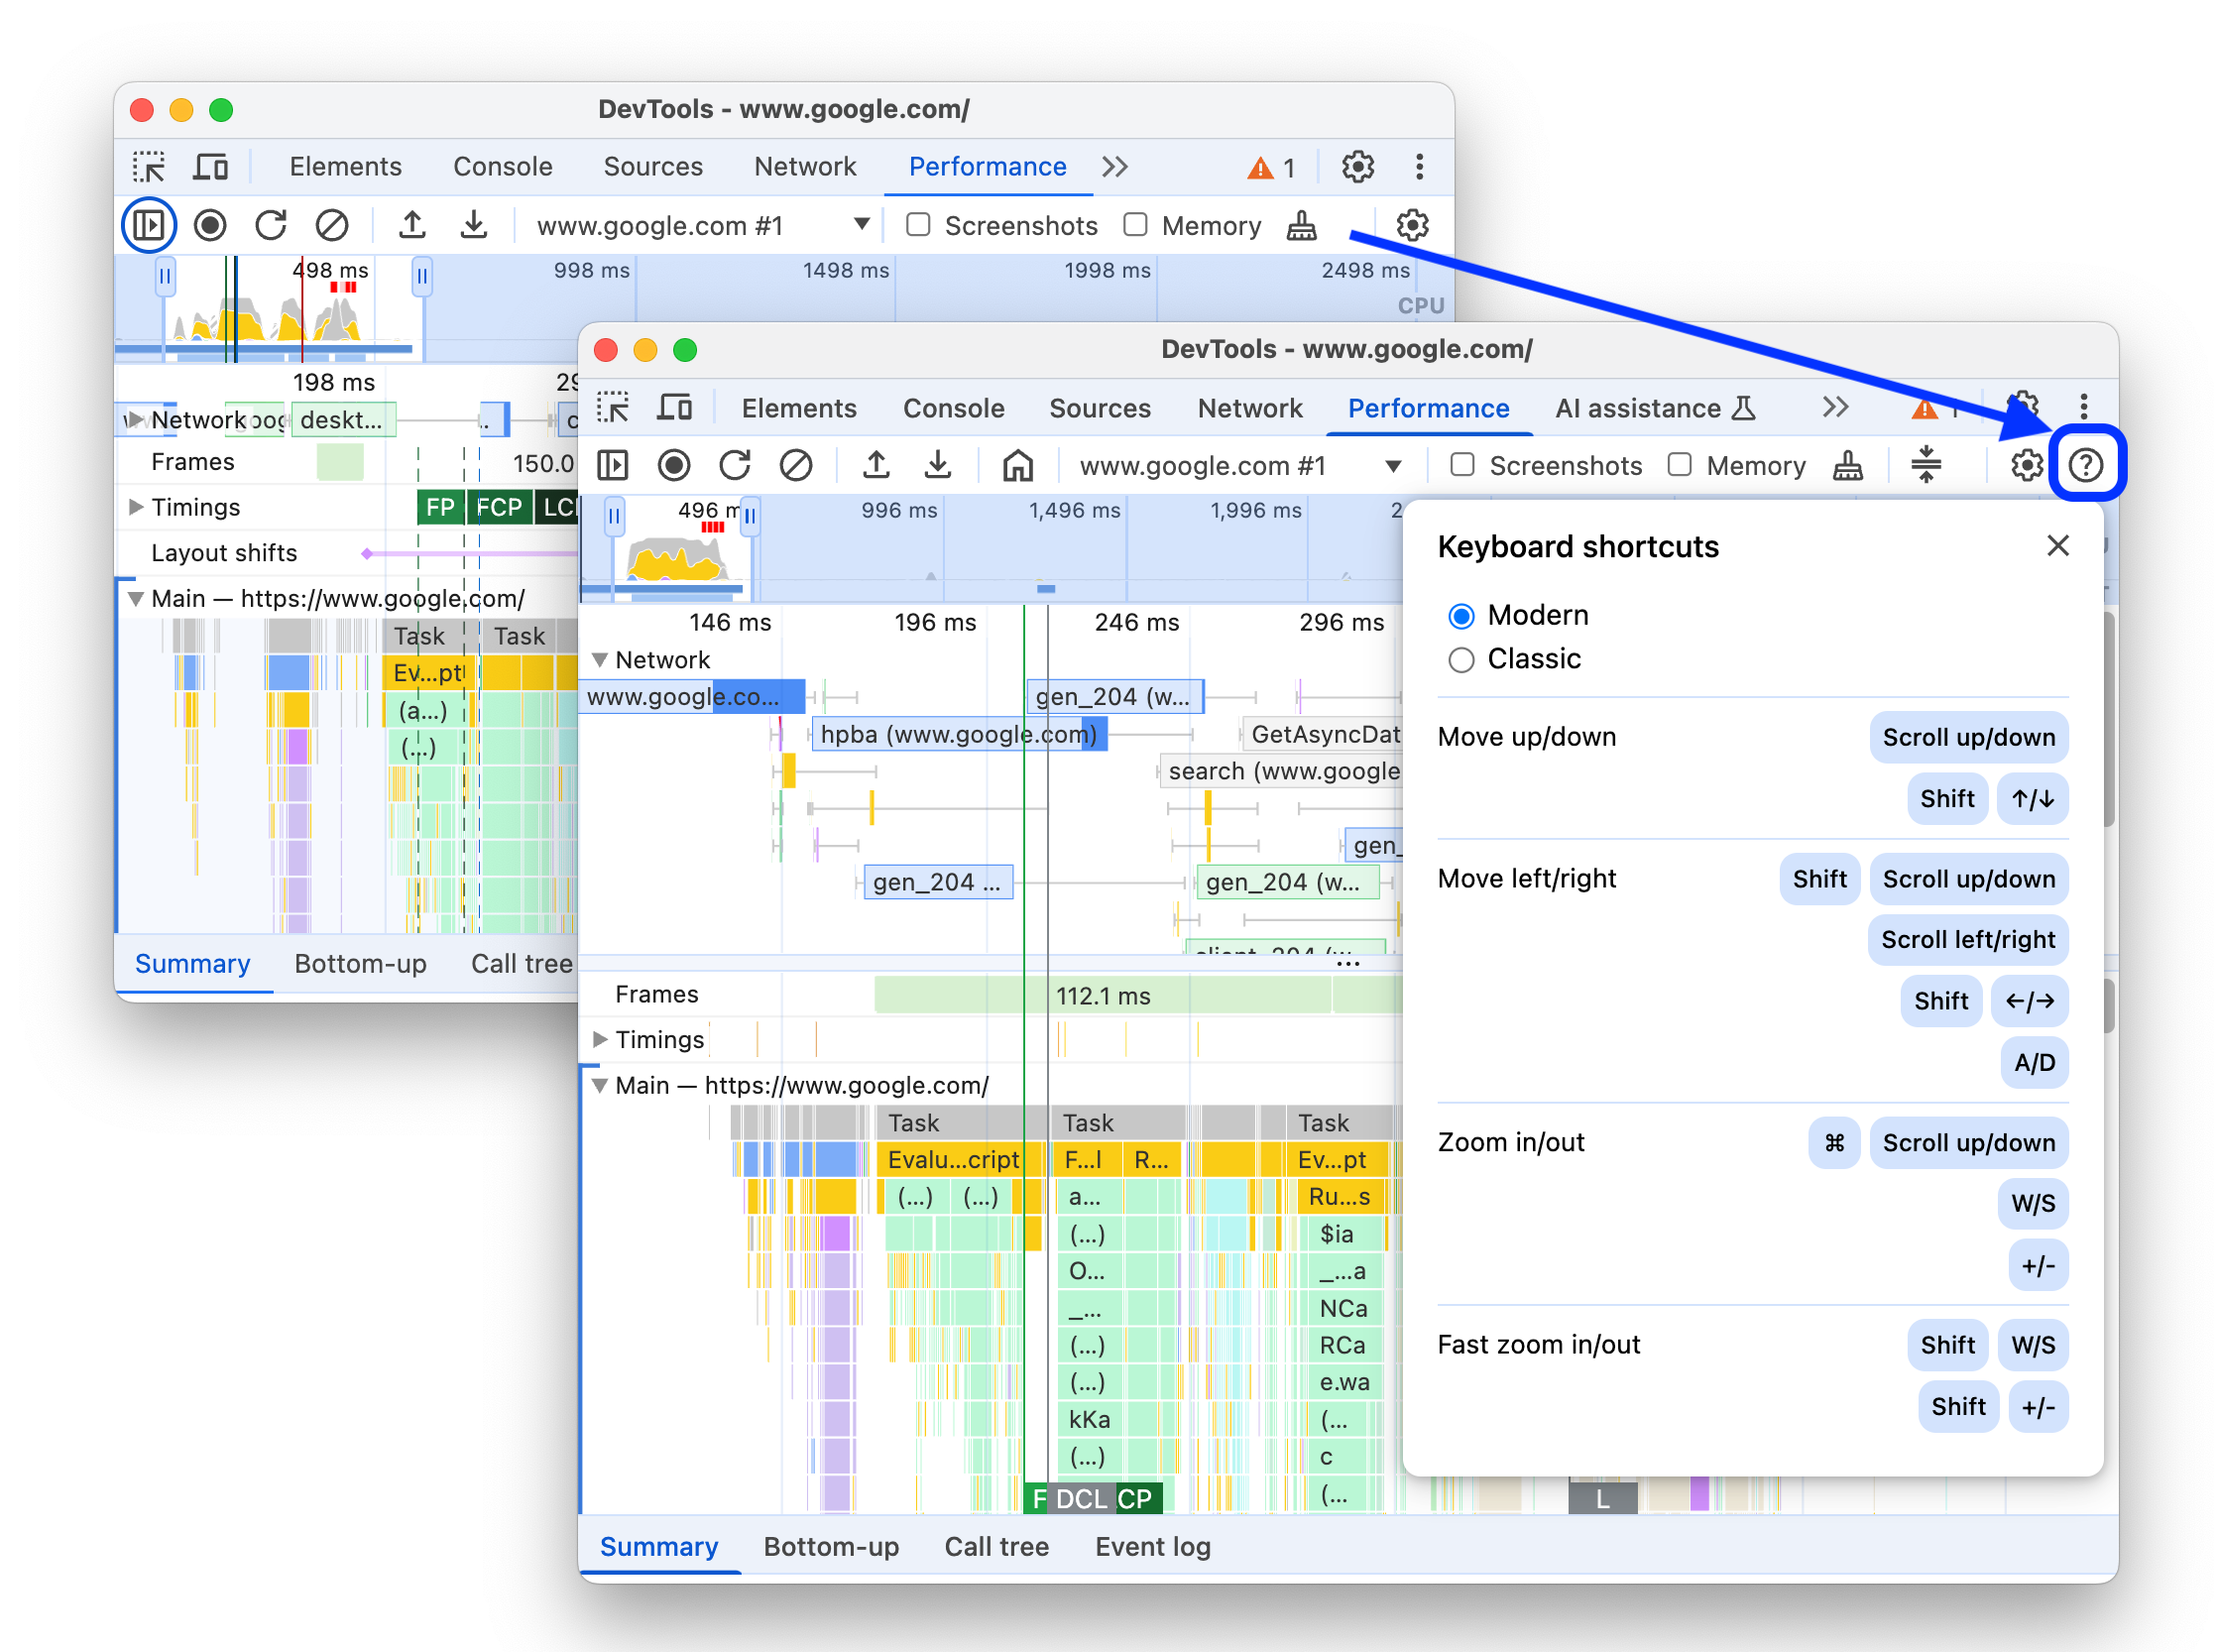The image size is (2218, 1652).
Task: Click the clear recording icon
Action: click(x=793, y=463)
